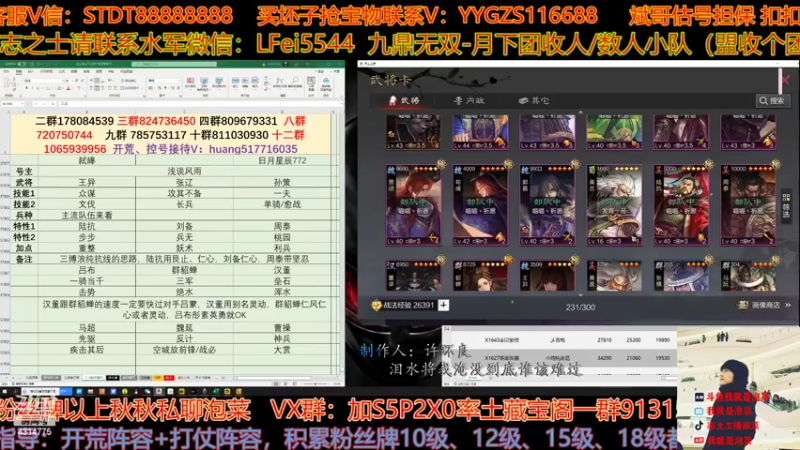Close the 武将卡 panel with red X
Image resolution: width=800 pixels, height=450 pixels.
pos(786,80)
